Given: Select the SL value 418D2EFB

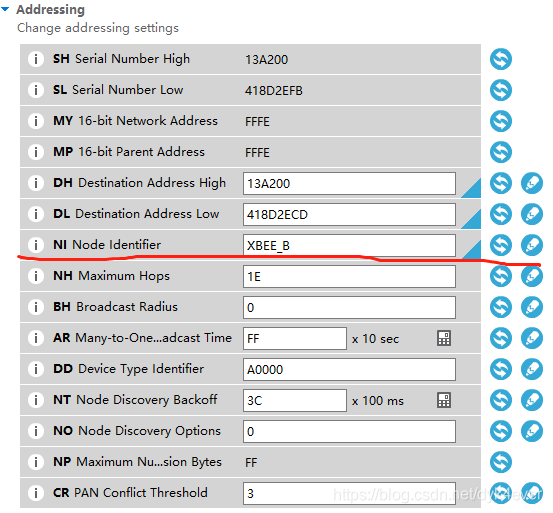Looking at the screenshot, I should point(274,91).
